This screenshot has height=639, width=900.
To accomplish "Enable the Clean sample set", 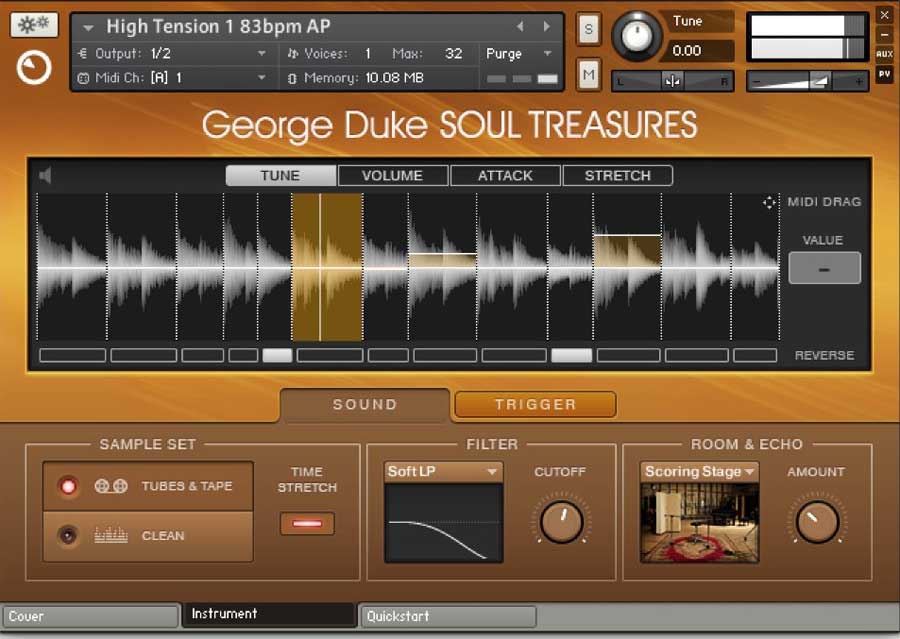I will tap(68, 535).
